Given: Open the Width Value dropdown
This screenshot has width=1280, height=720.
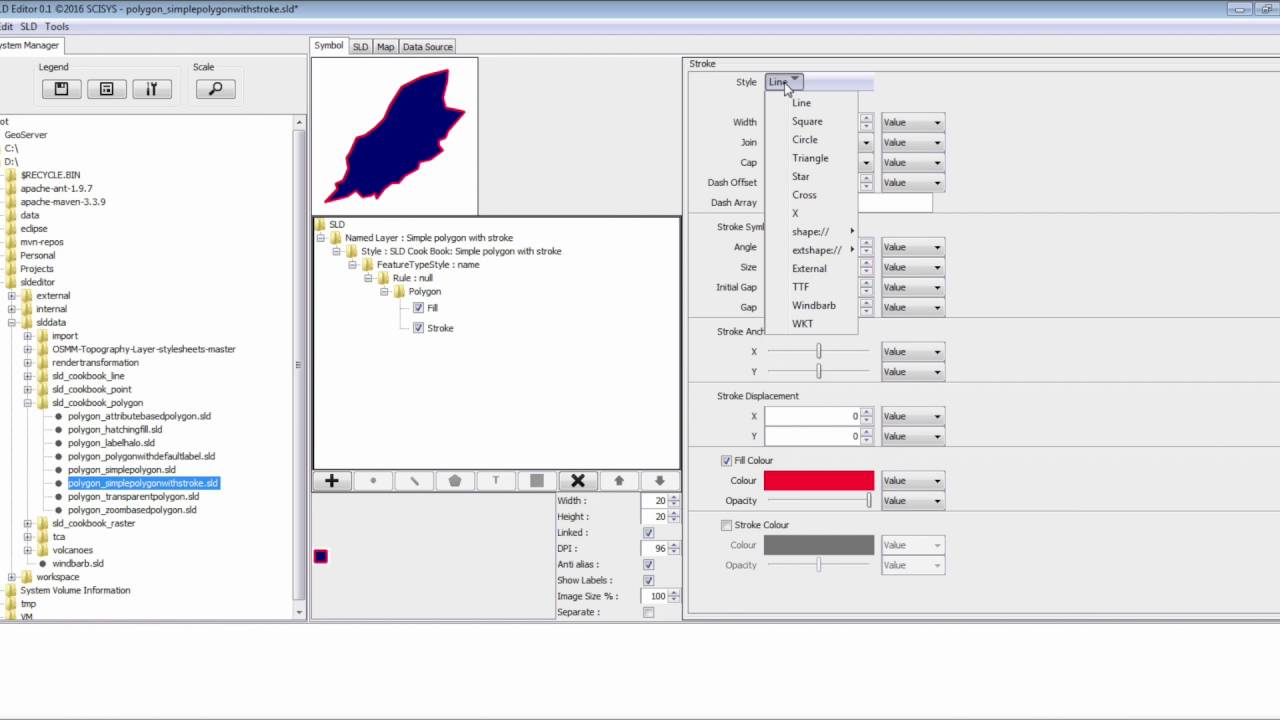Looking at the screenshot, I should pyautogui.click(x=912, y=122).
